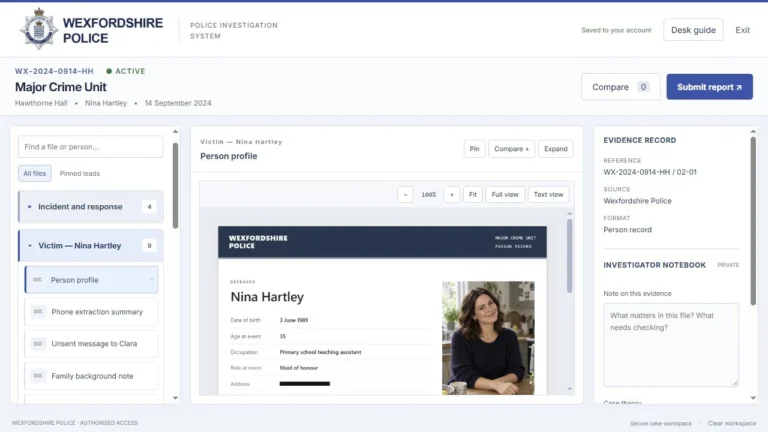This screenshot has width=768, height=432.
Task: Submit the report
Action: (709, 87)
